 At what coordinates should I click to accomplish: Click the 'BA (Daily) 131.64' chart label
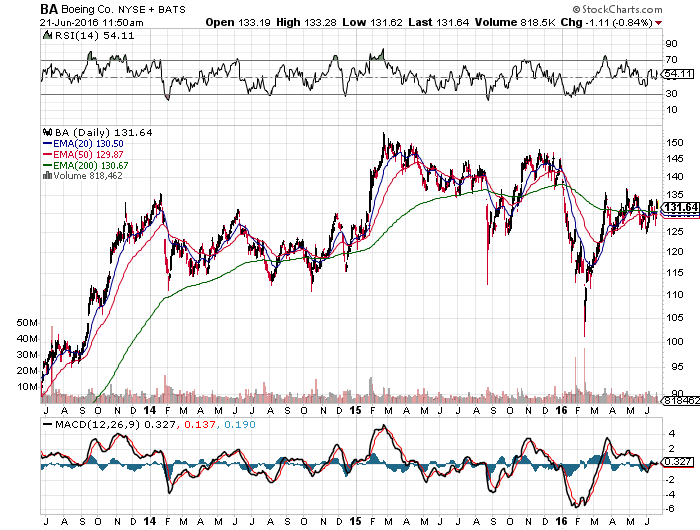click(x=104, y=133)
